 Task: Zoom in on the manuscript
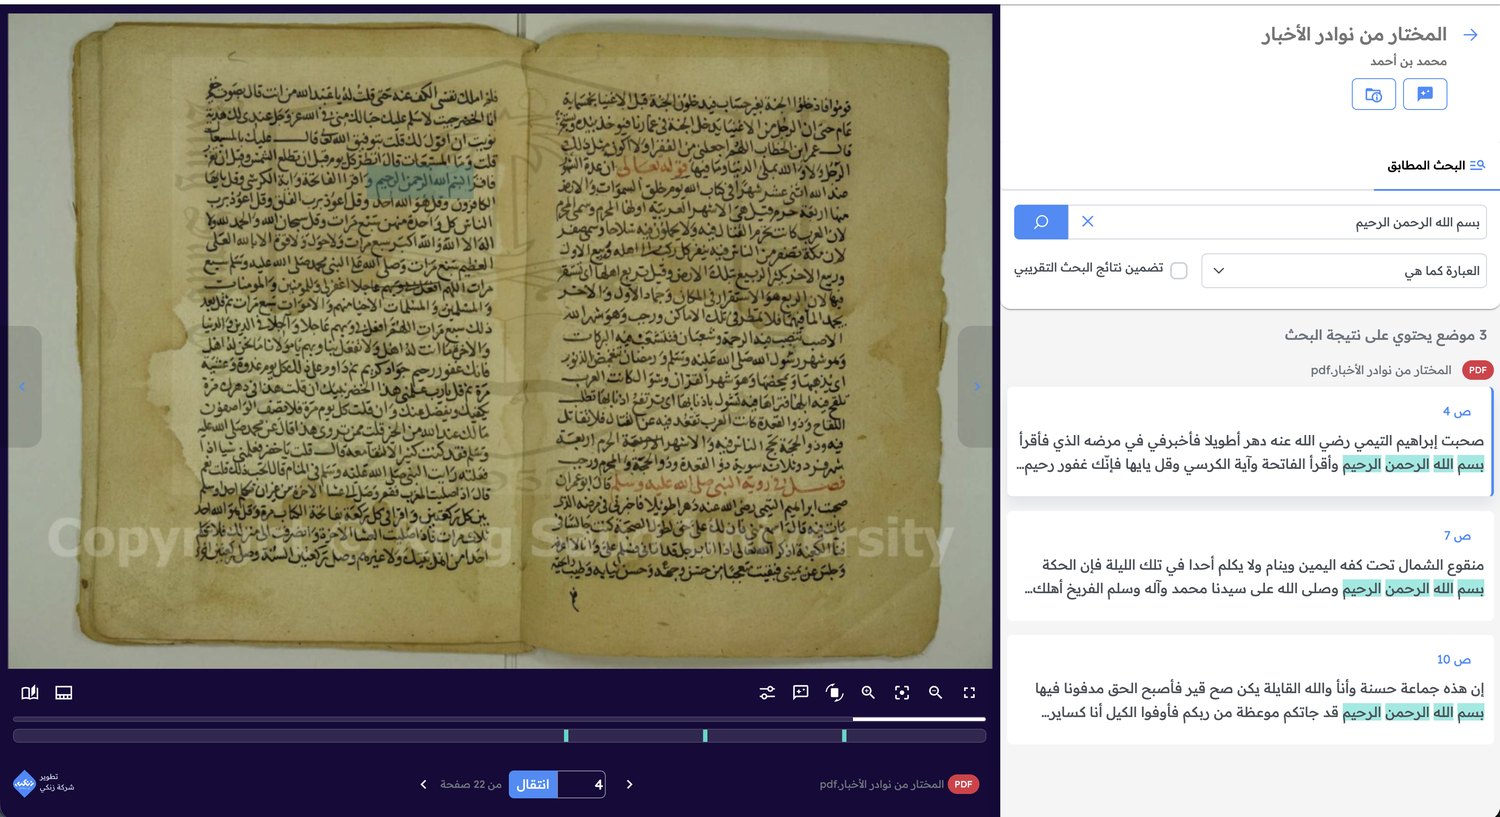click(x=868, y=692)
